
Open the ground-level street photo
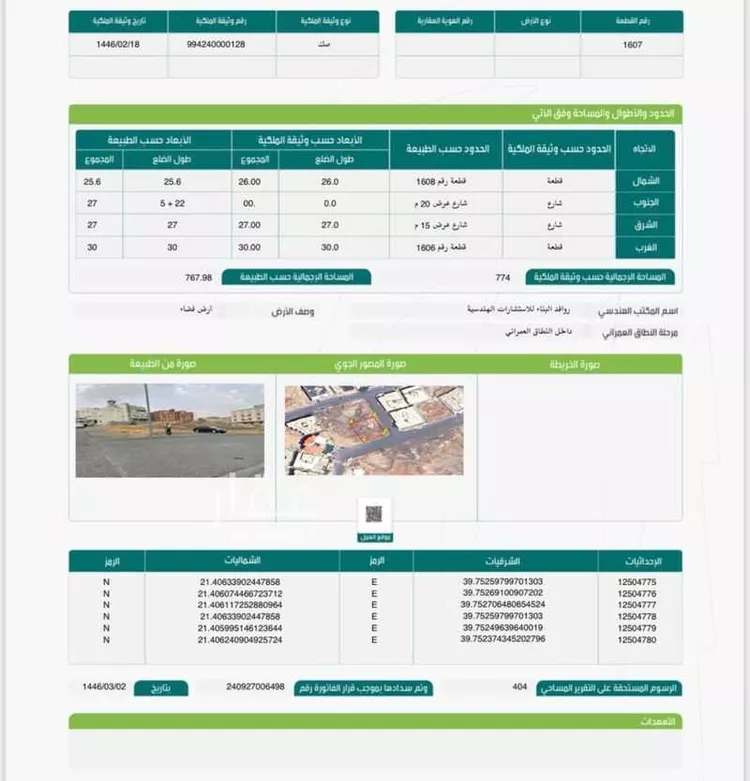(170, 430)
